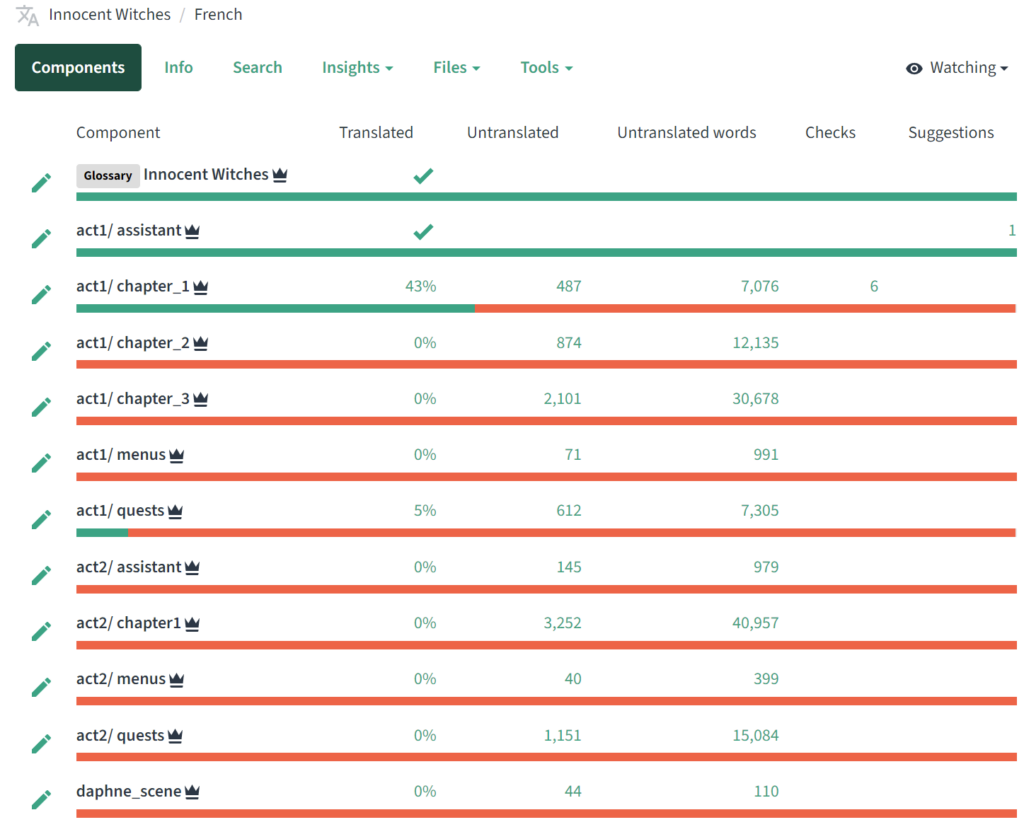
Task: Open the Tools dropdown menu
Action: pos(546,68)
